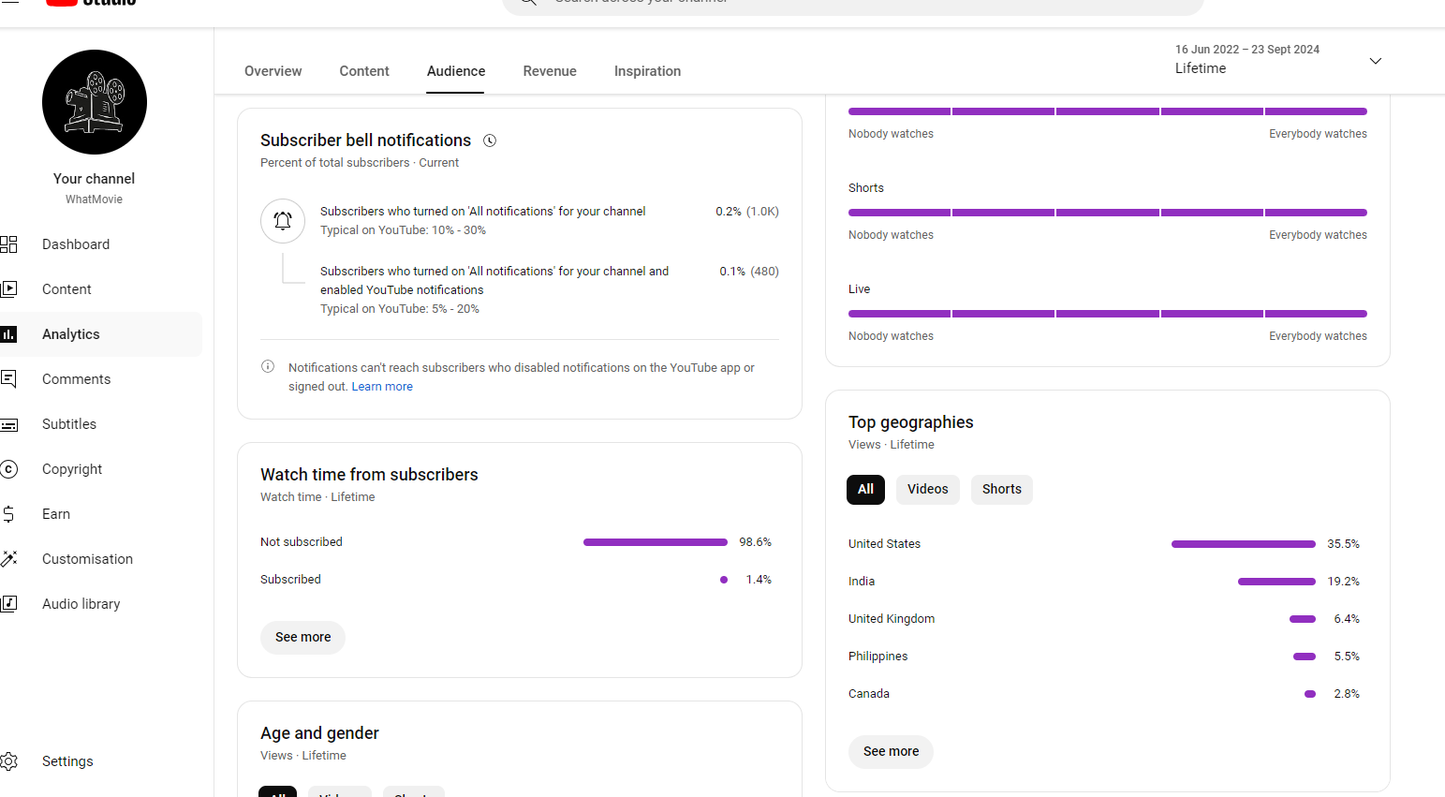
Task: Click the clock icon beside Subscriber bell notifications
Action: point(489,141)
